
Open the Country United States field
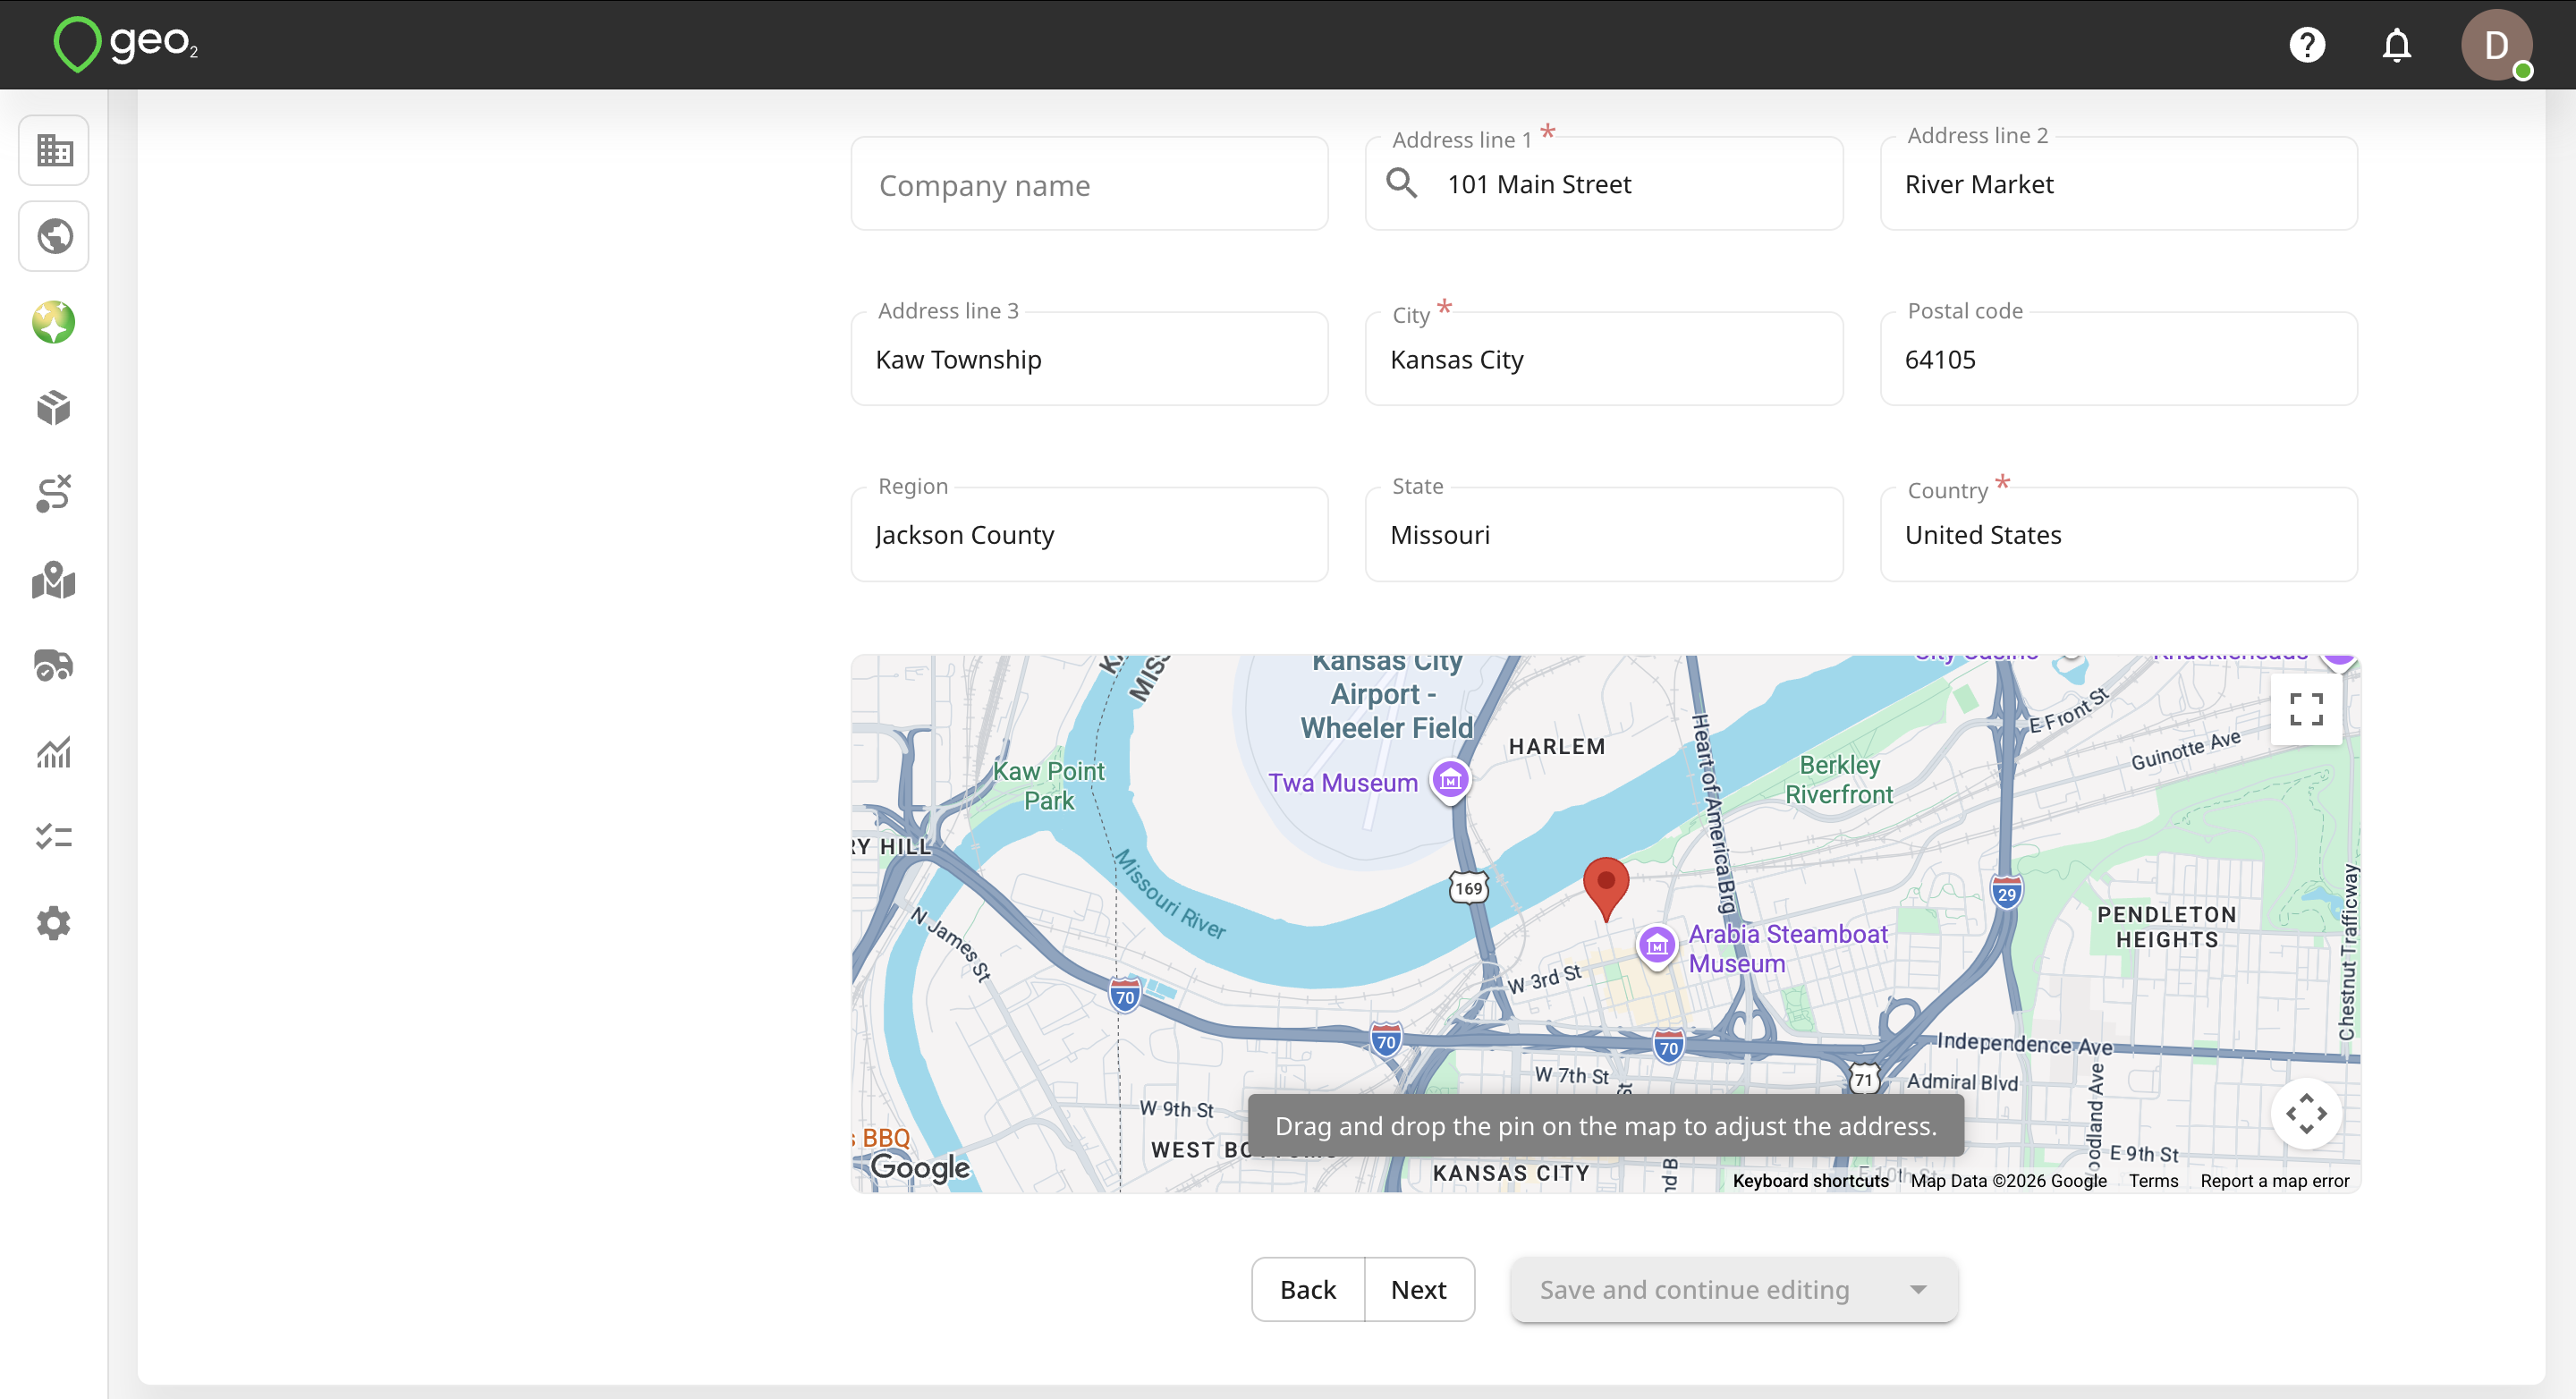(2118, 534)
